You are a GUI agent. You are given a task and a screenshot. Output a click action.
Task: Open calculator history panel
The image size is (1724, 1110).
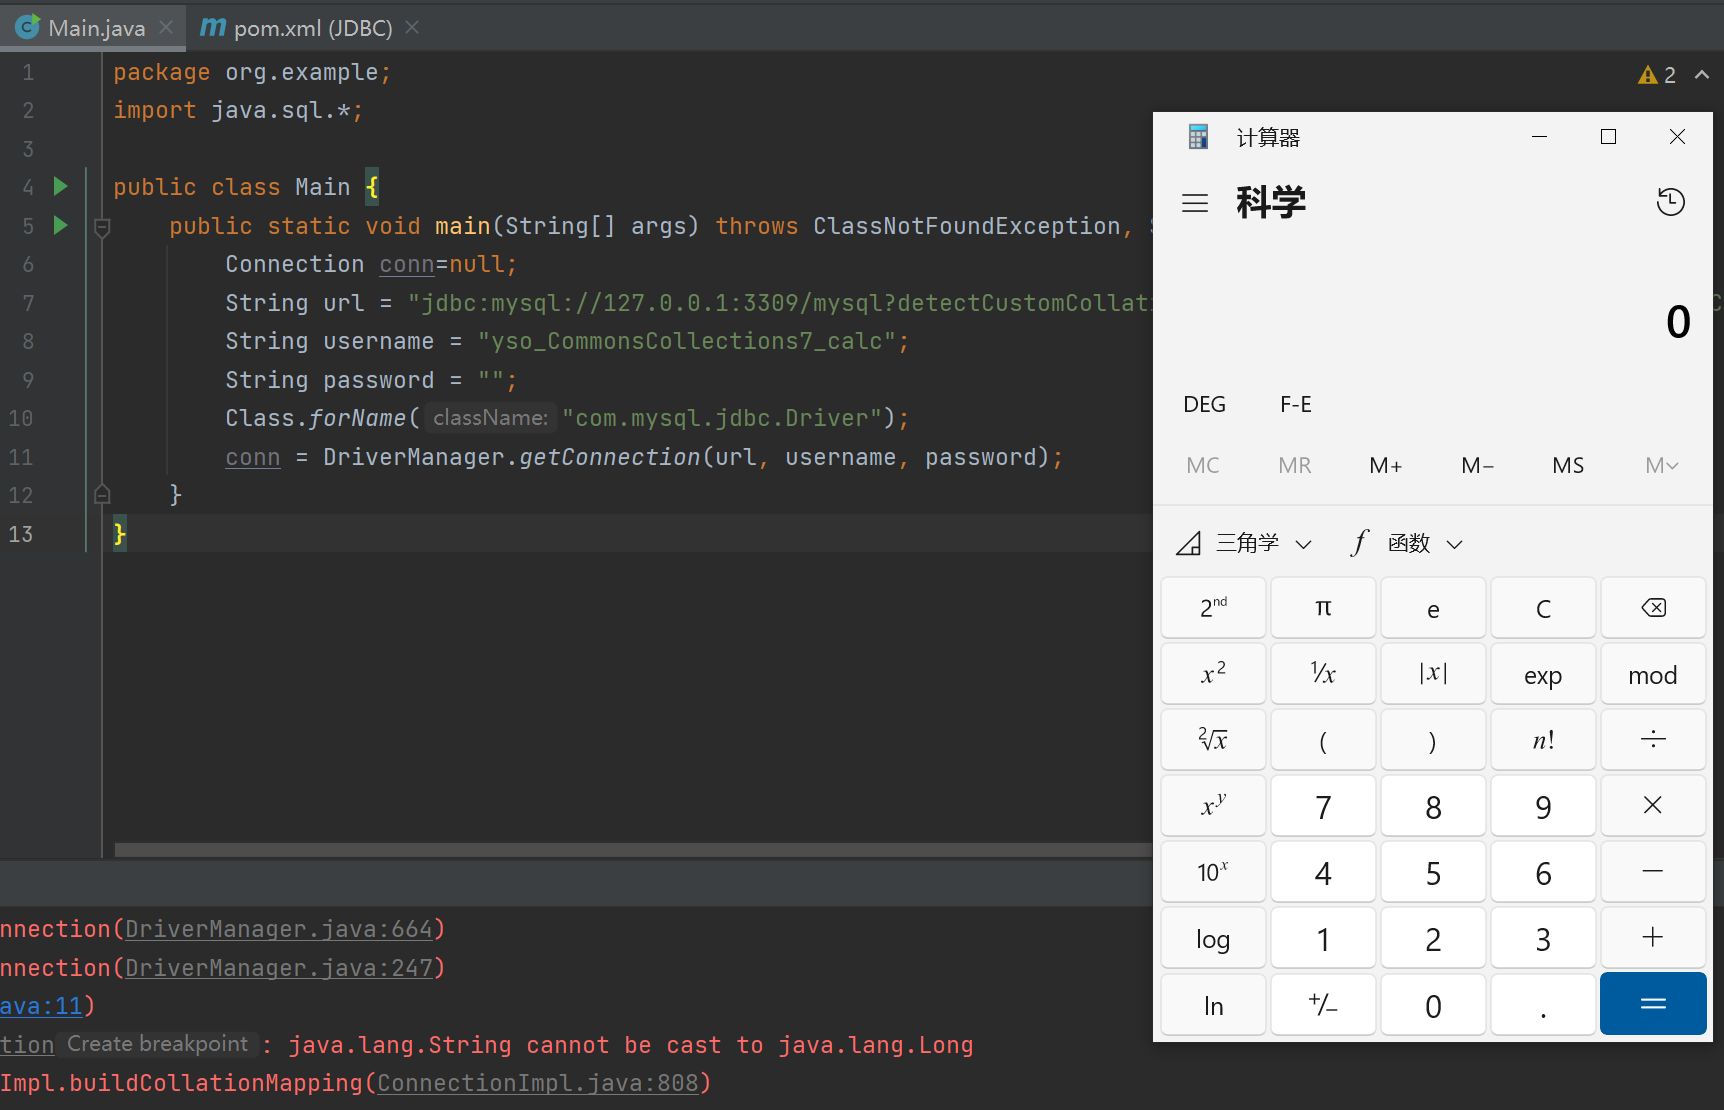coord(1671,202)
